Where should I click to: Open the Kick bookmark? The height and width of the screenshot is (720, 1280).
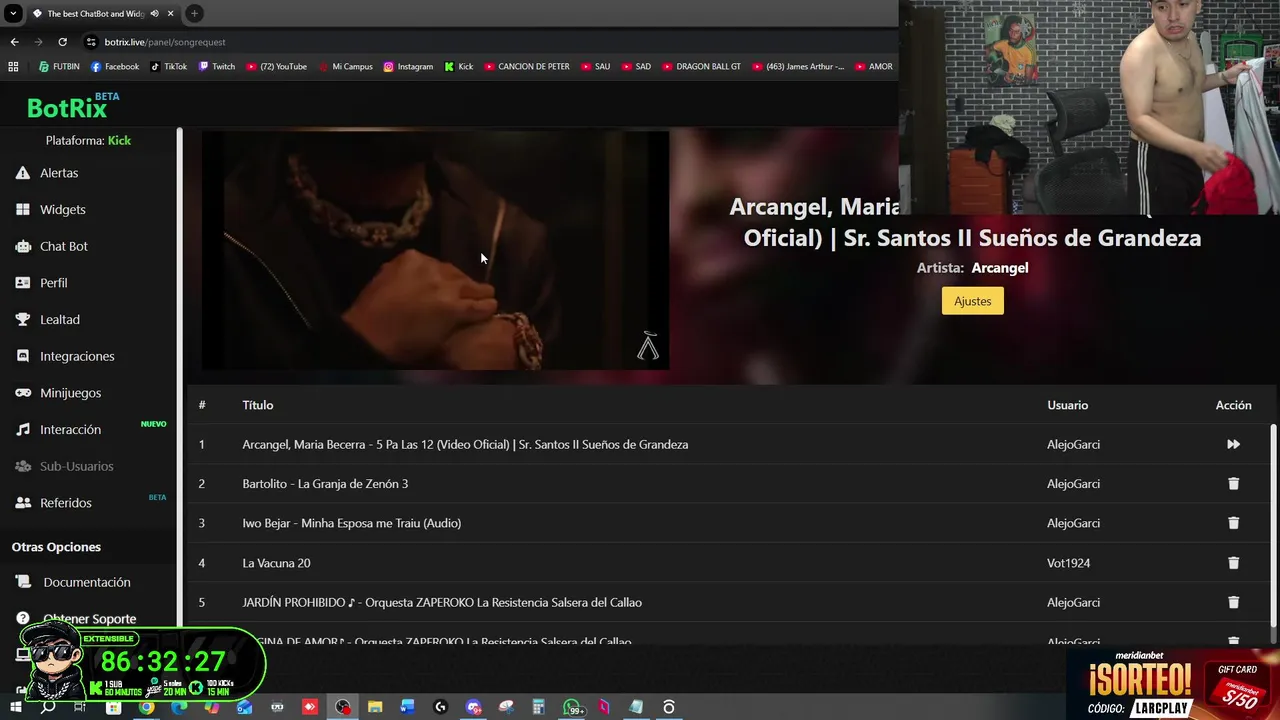(x=459, y=67)
